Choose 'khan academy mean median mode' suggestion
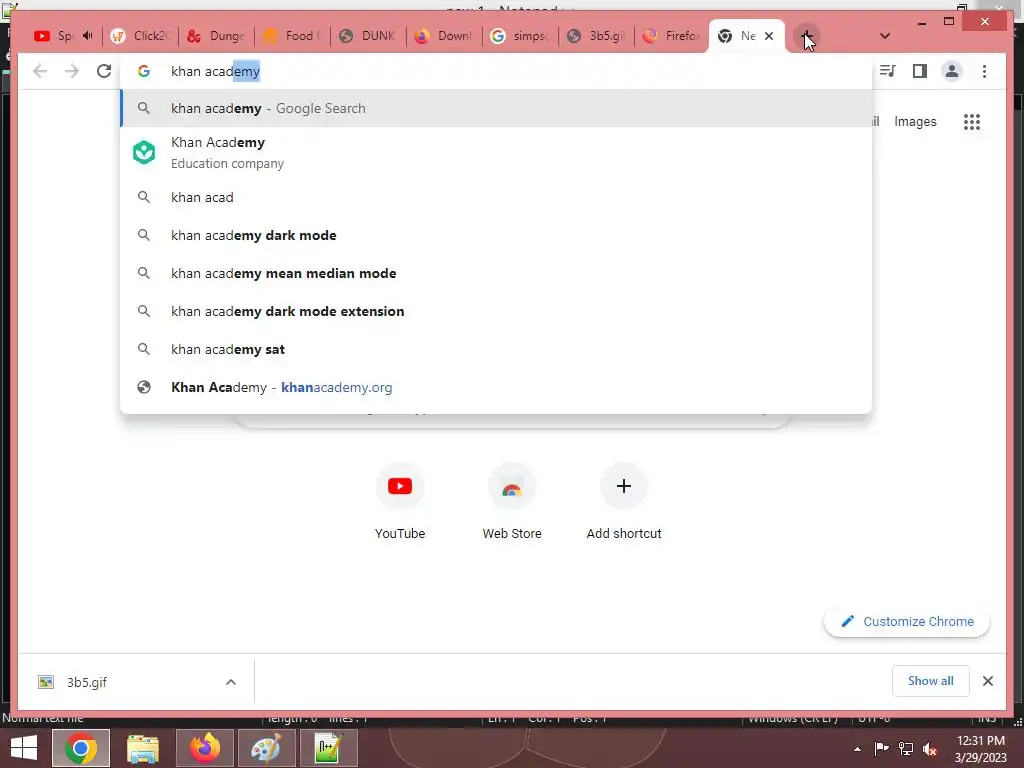This screenshot has width=1024, height=768. [496, 273]
